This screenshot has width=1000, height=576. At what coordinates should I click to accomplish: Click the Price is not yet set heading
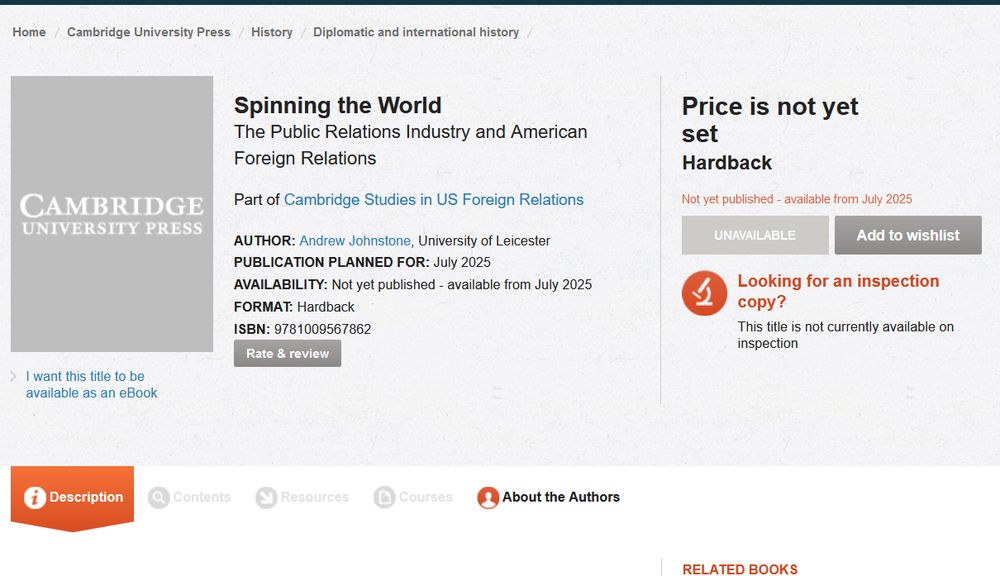pyautogui.click(x=770, y=120)
